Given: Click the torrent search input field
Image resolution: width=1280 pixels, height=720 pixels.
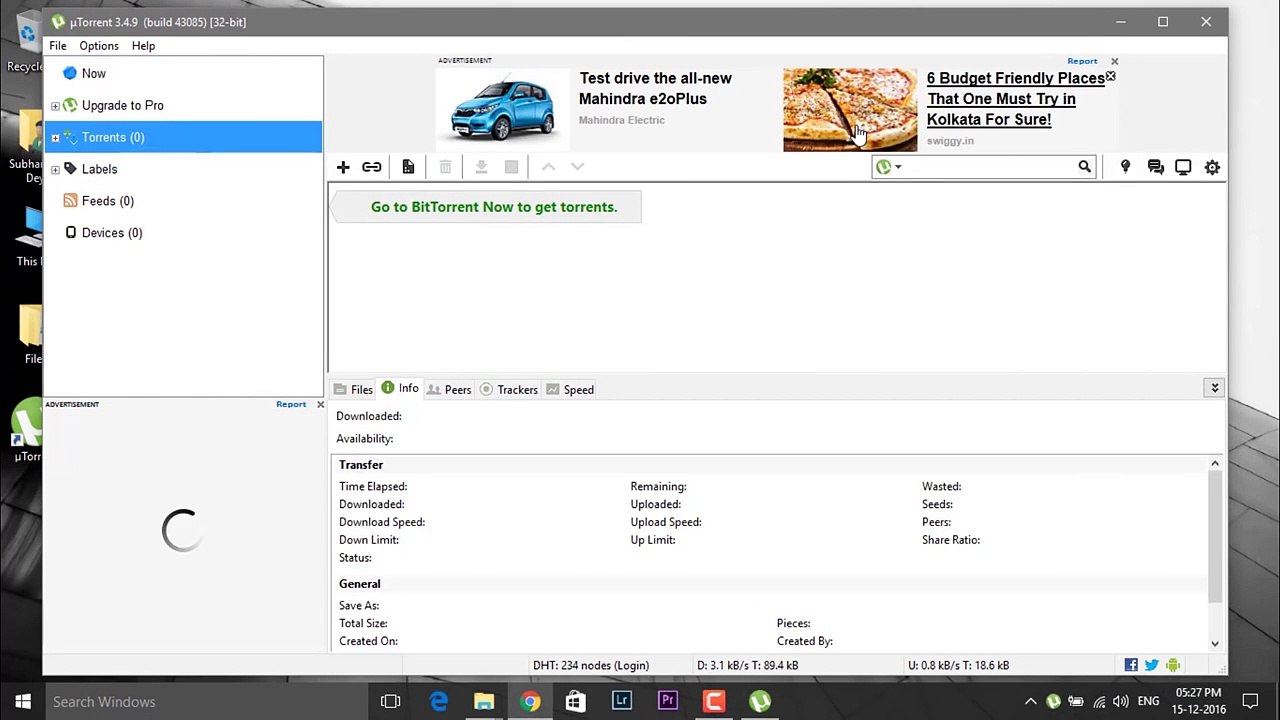Looking at the screenshot, I should [989, 167].
